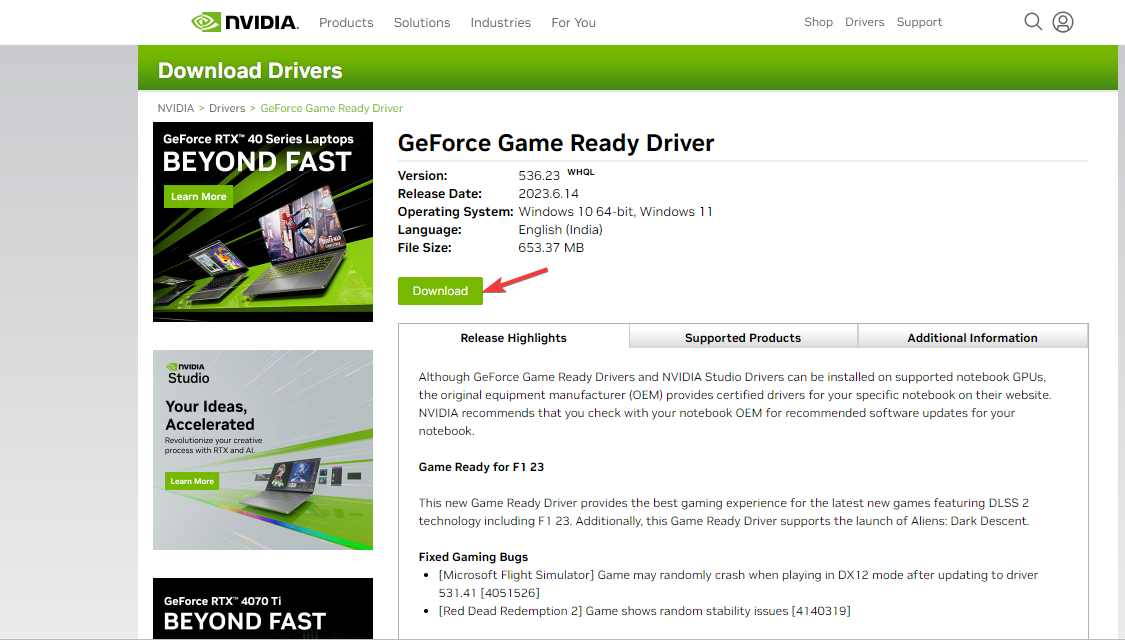Click the Red Dead Redemption 2 bug entry

644,611
